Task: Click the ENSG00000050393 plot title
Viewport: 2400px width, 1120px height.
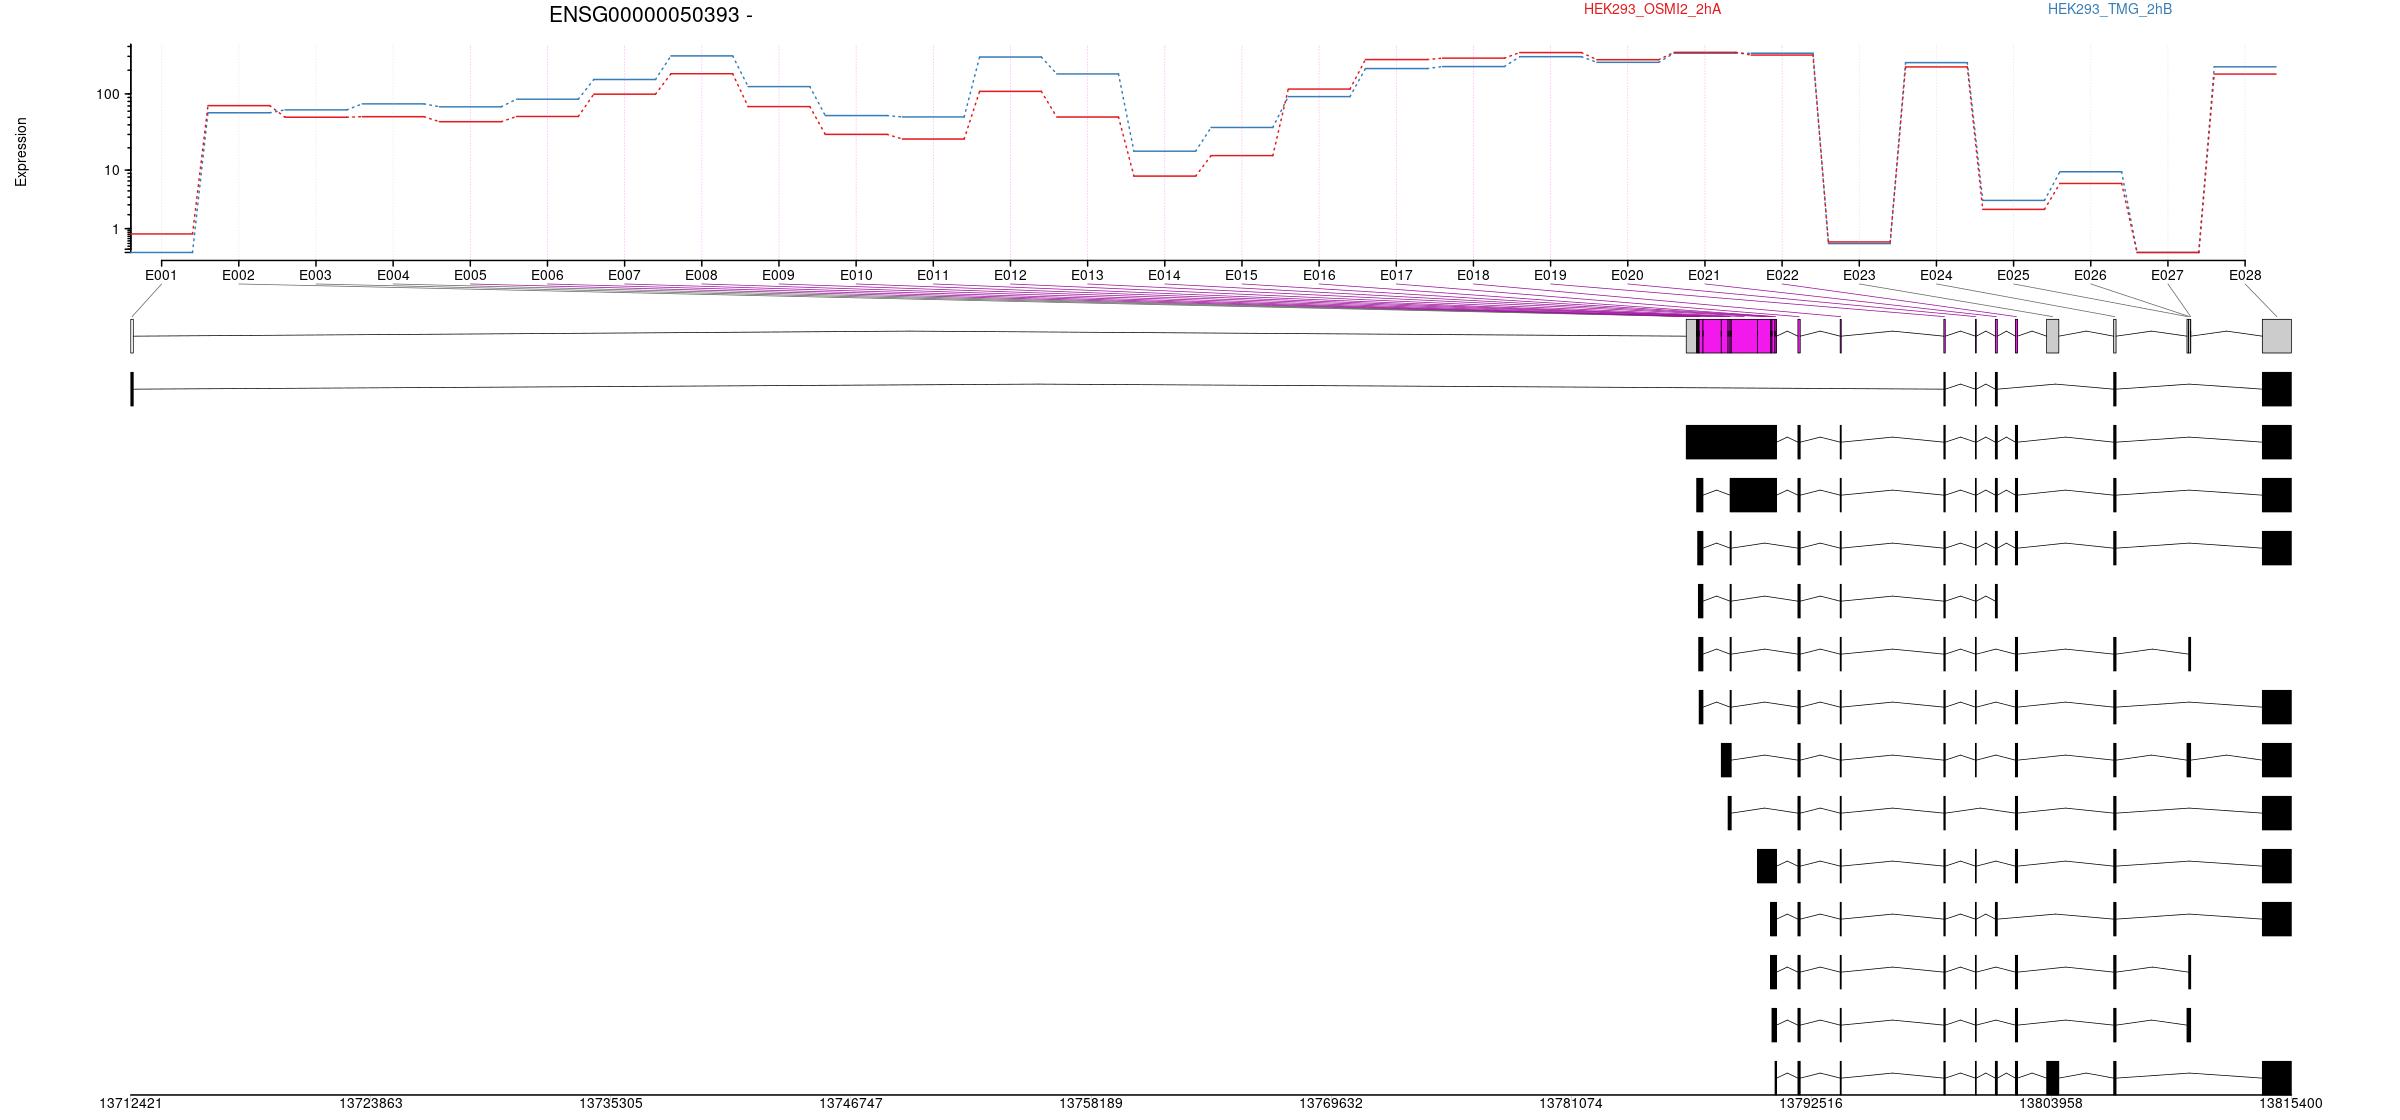Action: 650,15
